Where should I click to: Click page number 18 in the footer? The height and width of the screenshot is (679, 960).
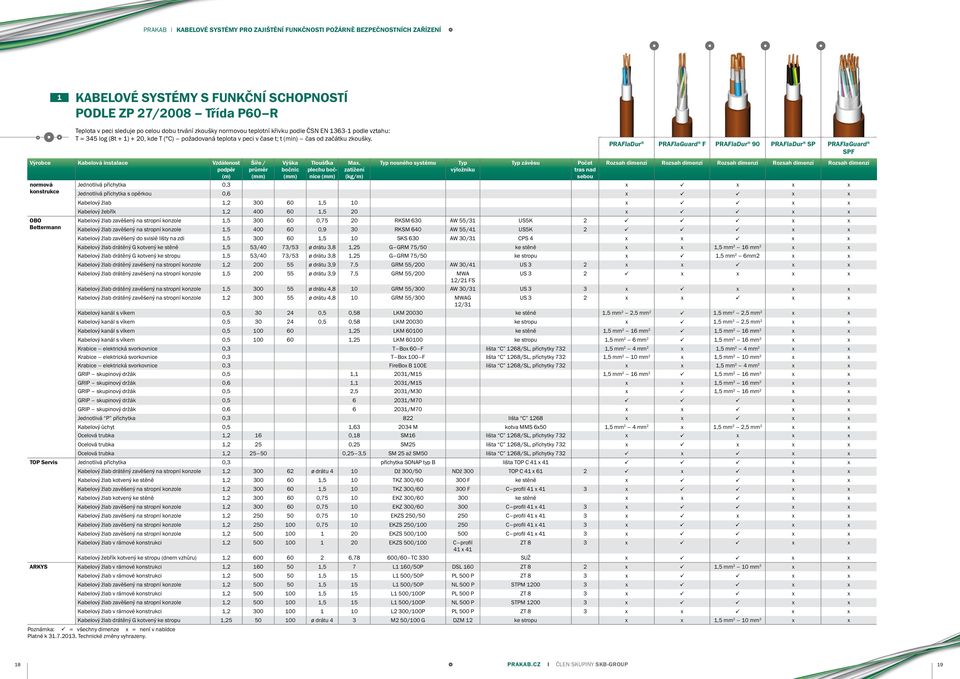click(17, 665)
